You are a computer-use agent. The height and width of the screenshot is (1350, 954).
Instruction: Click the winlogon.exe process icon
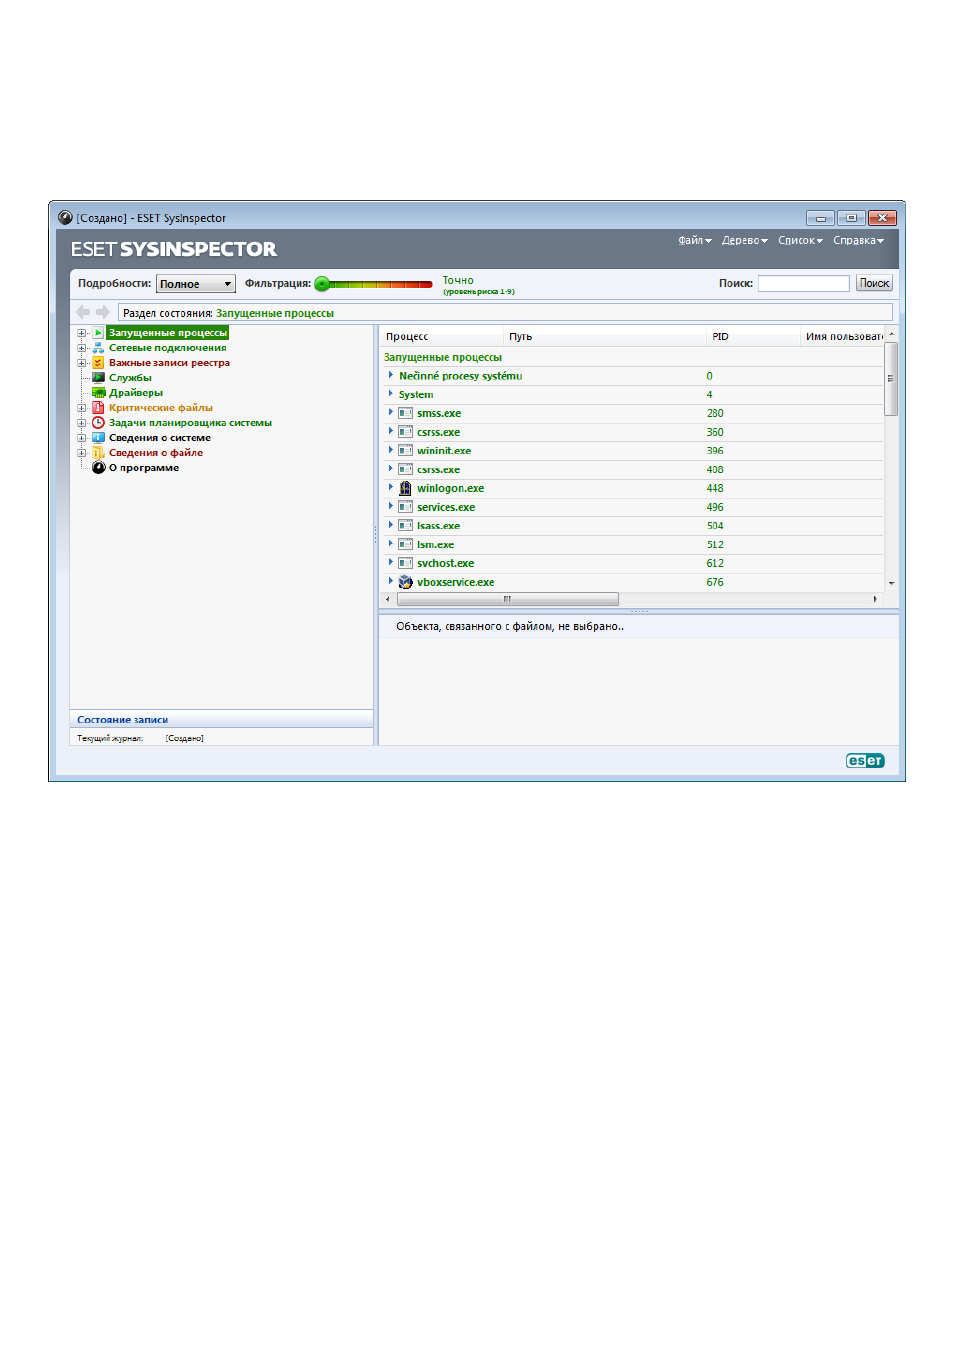[405, 488]
